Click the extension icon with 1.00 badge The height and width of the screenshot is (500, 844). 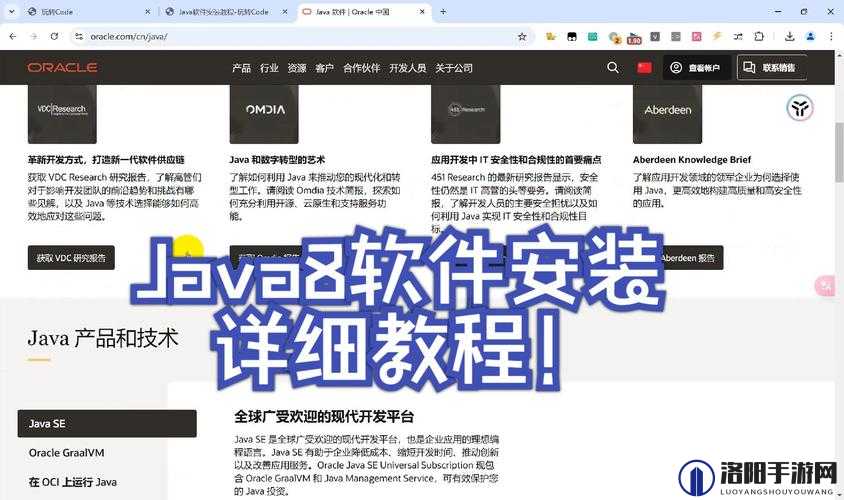[x=634, y=38]
